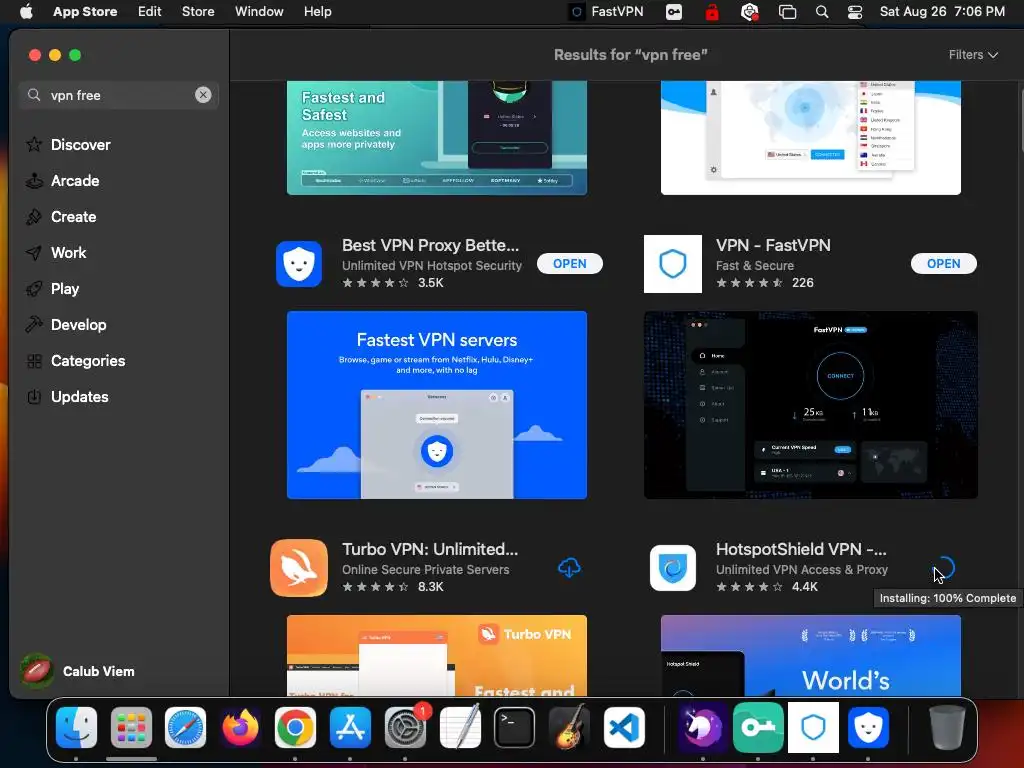Screen dimensions: 1024x768
Task: Open the App Store menu
Action: 85,11
